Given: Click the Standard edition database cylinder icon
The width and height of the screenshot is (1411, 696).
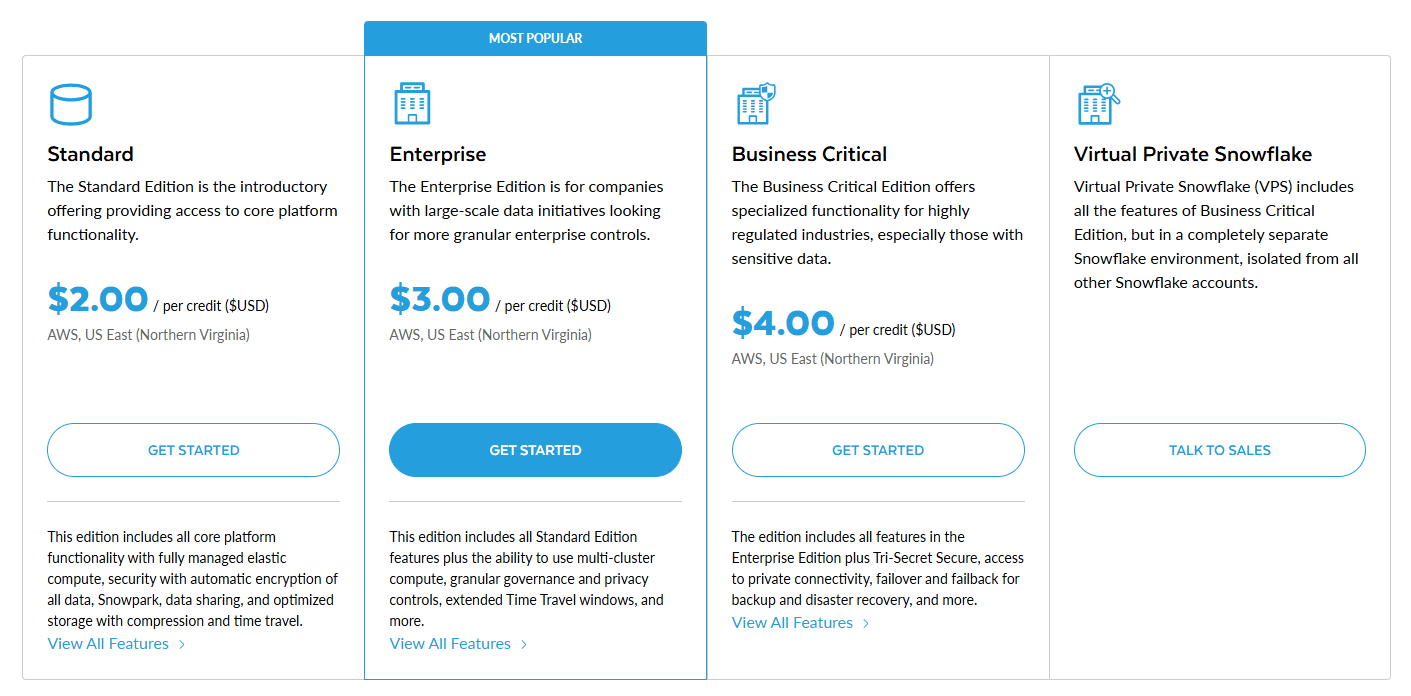Looking at the screenshot, I should (x=70, y=104).
